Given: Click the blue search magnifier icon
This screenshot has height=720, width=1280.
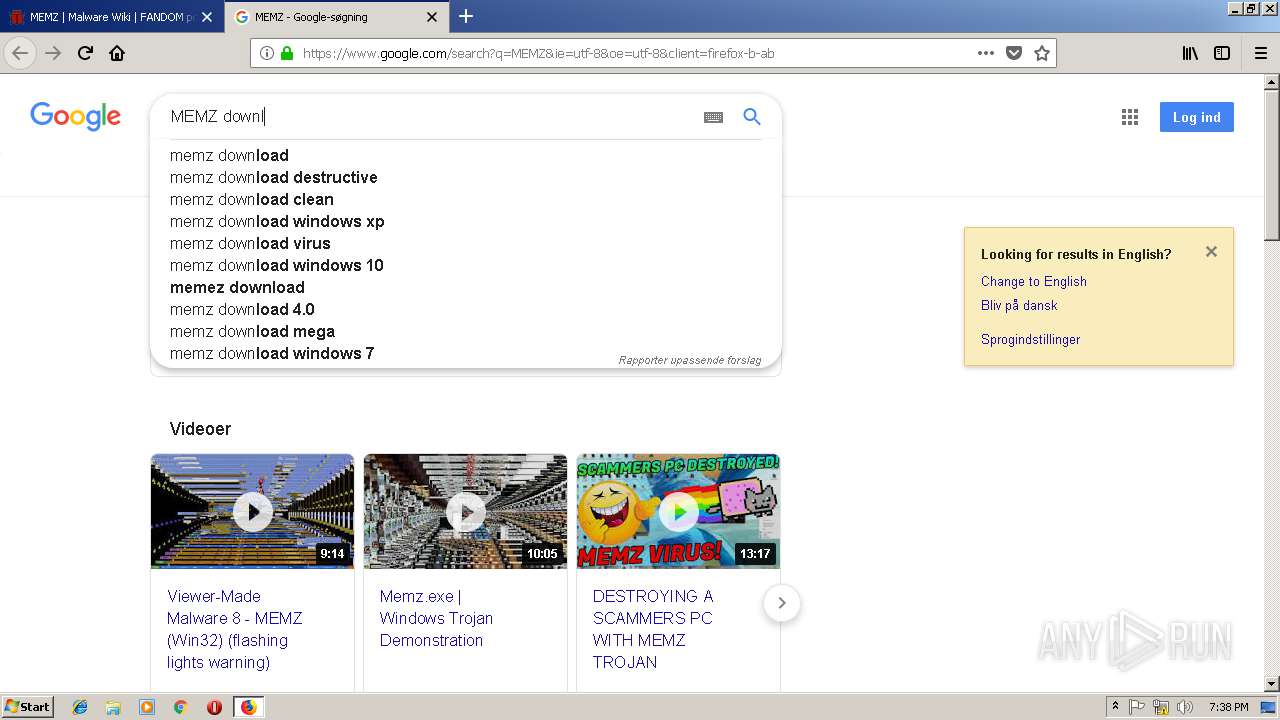Looking at the screenshot, I should 752,117.
